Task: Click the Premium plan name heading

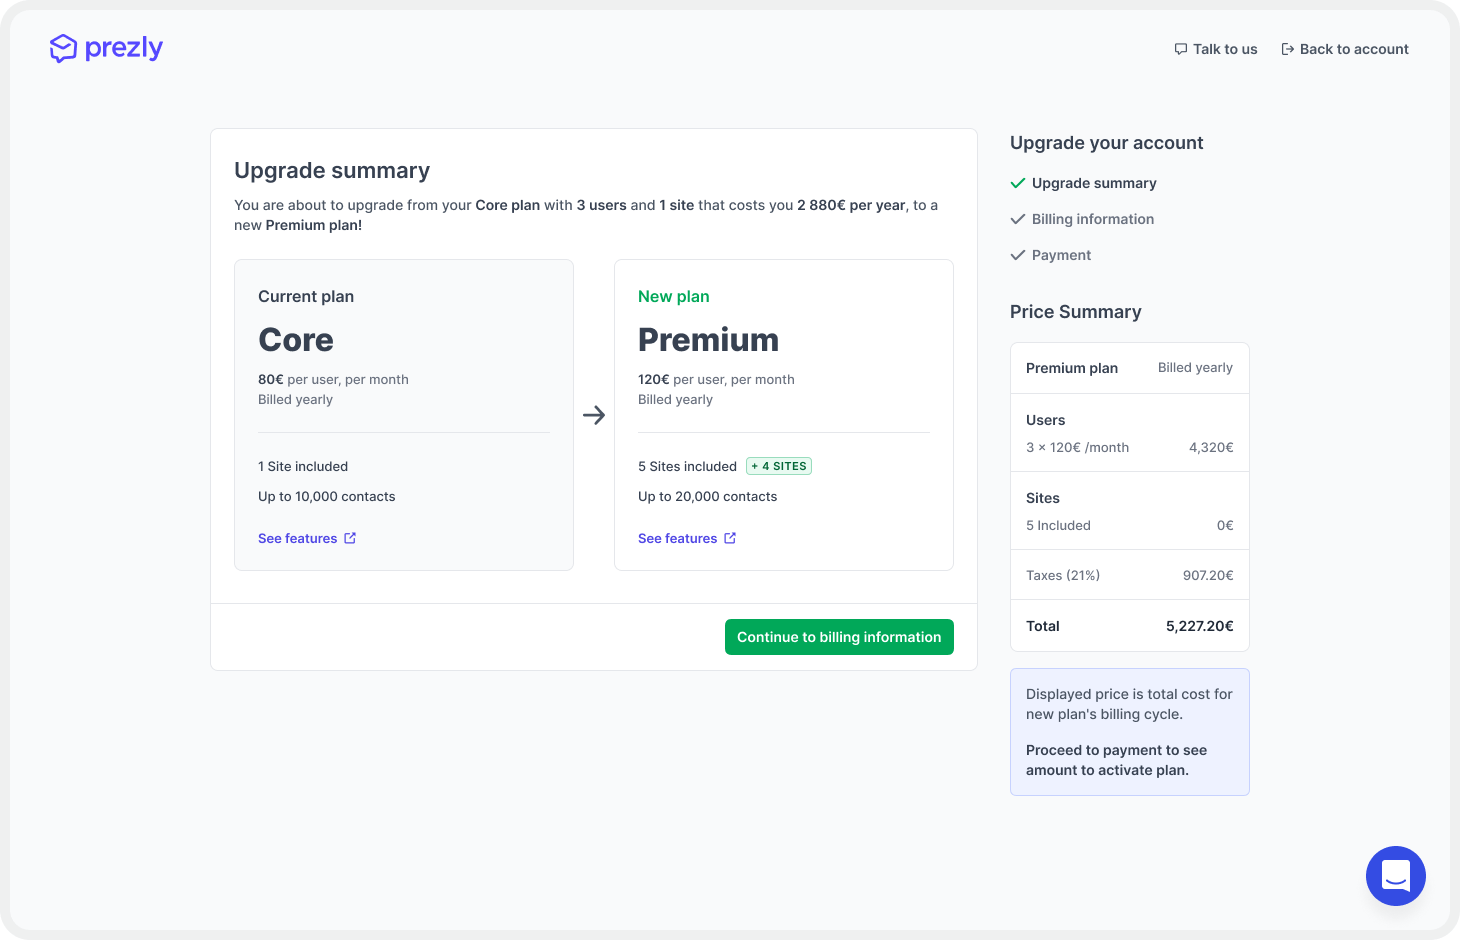Action: coord(708,340)
